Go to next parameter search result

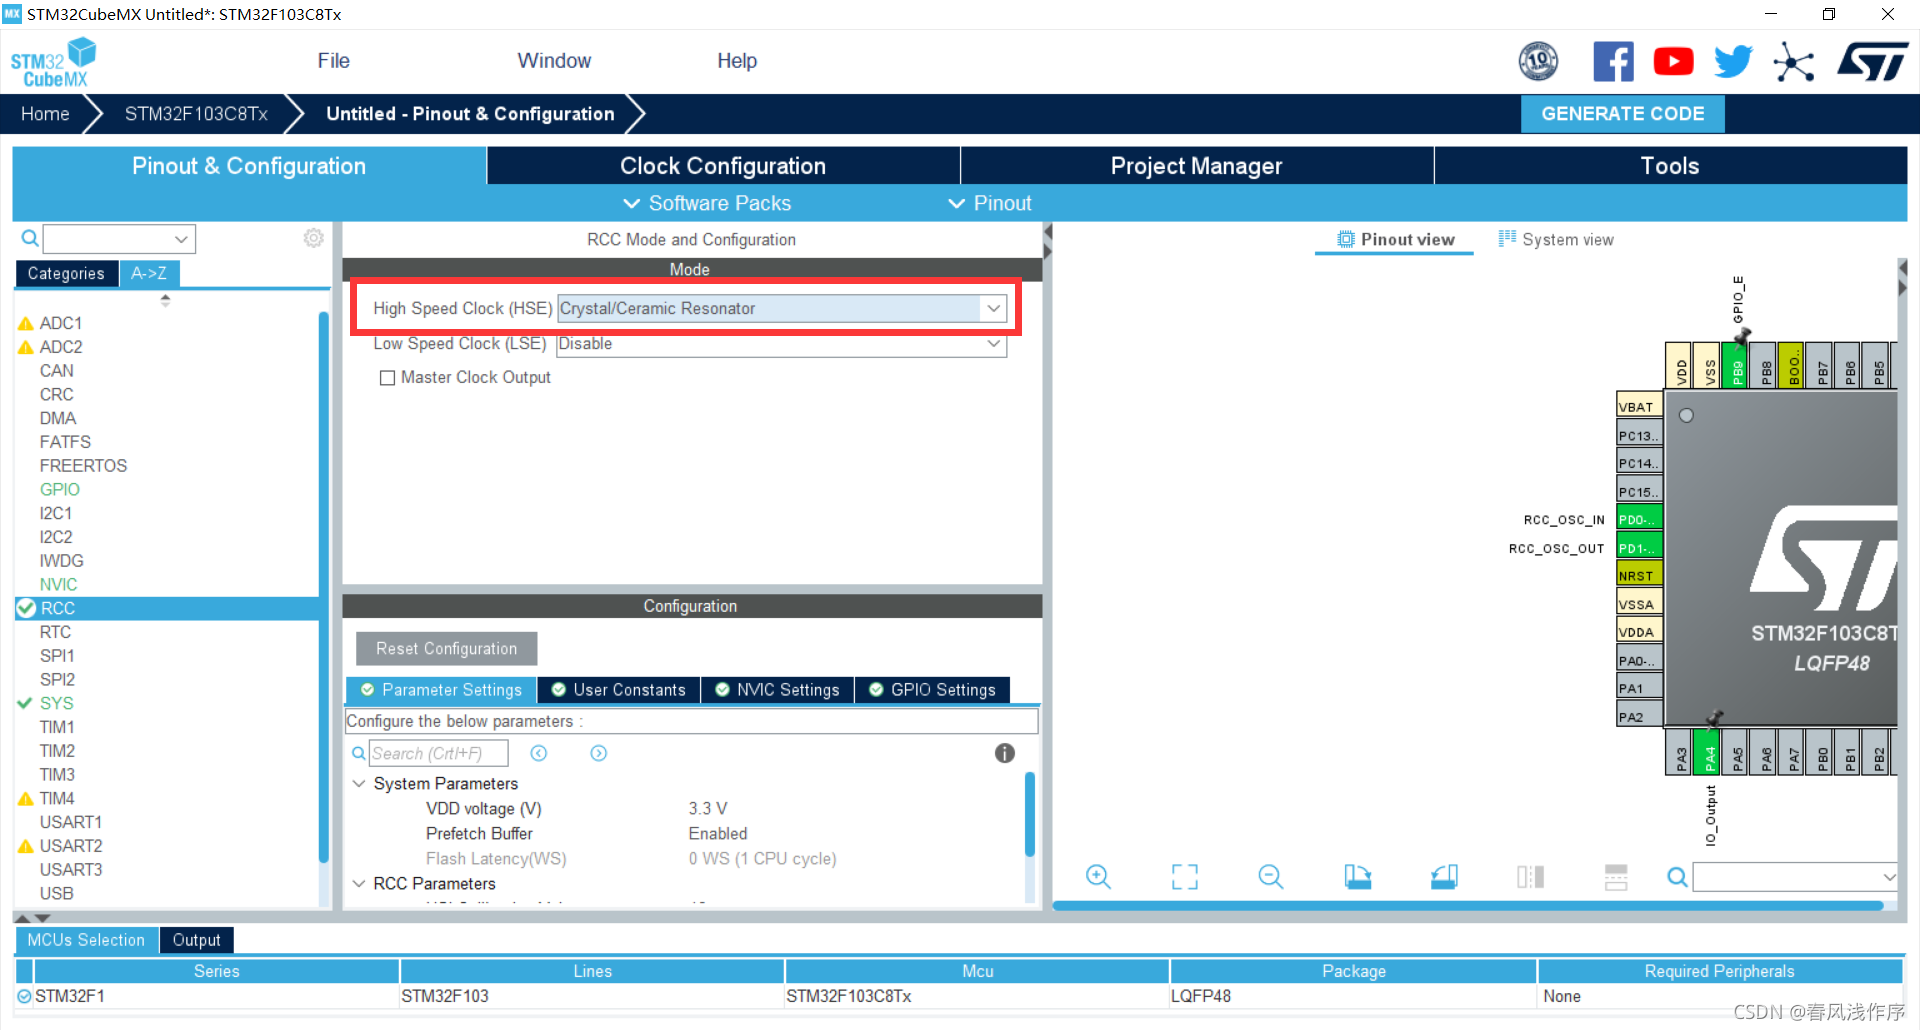pyautogui.click(x=599, y=753)
